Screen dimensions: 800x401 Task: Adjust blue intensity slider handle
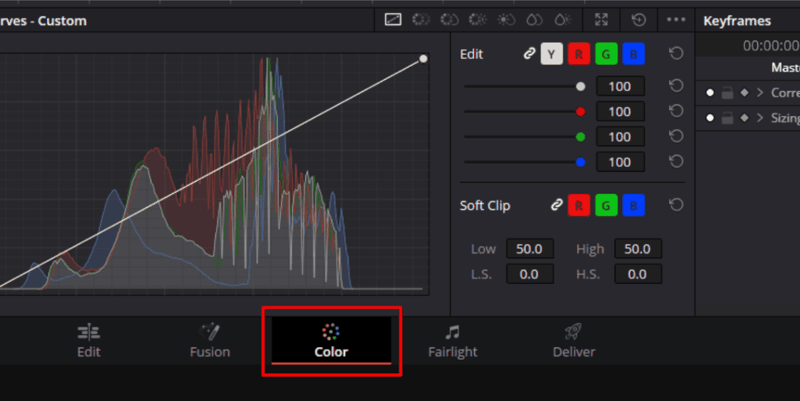click(581, 162)
